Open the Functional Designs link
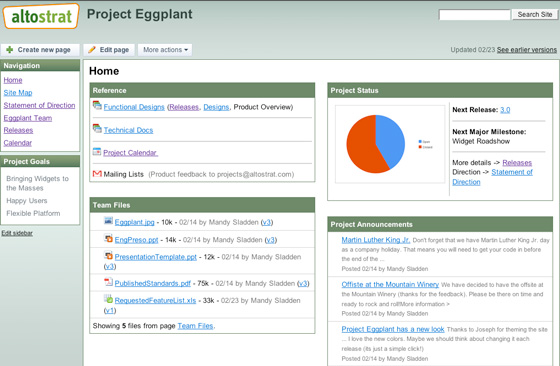560x366 pixels. 134,107
